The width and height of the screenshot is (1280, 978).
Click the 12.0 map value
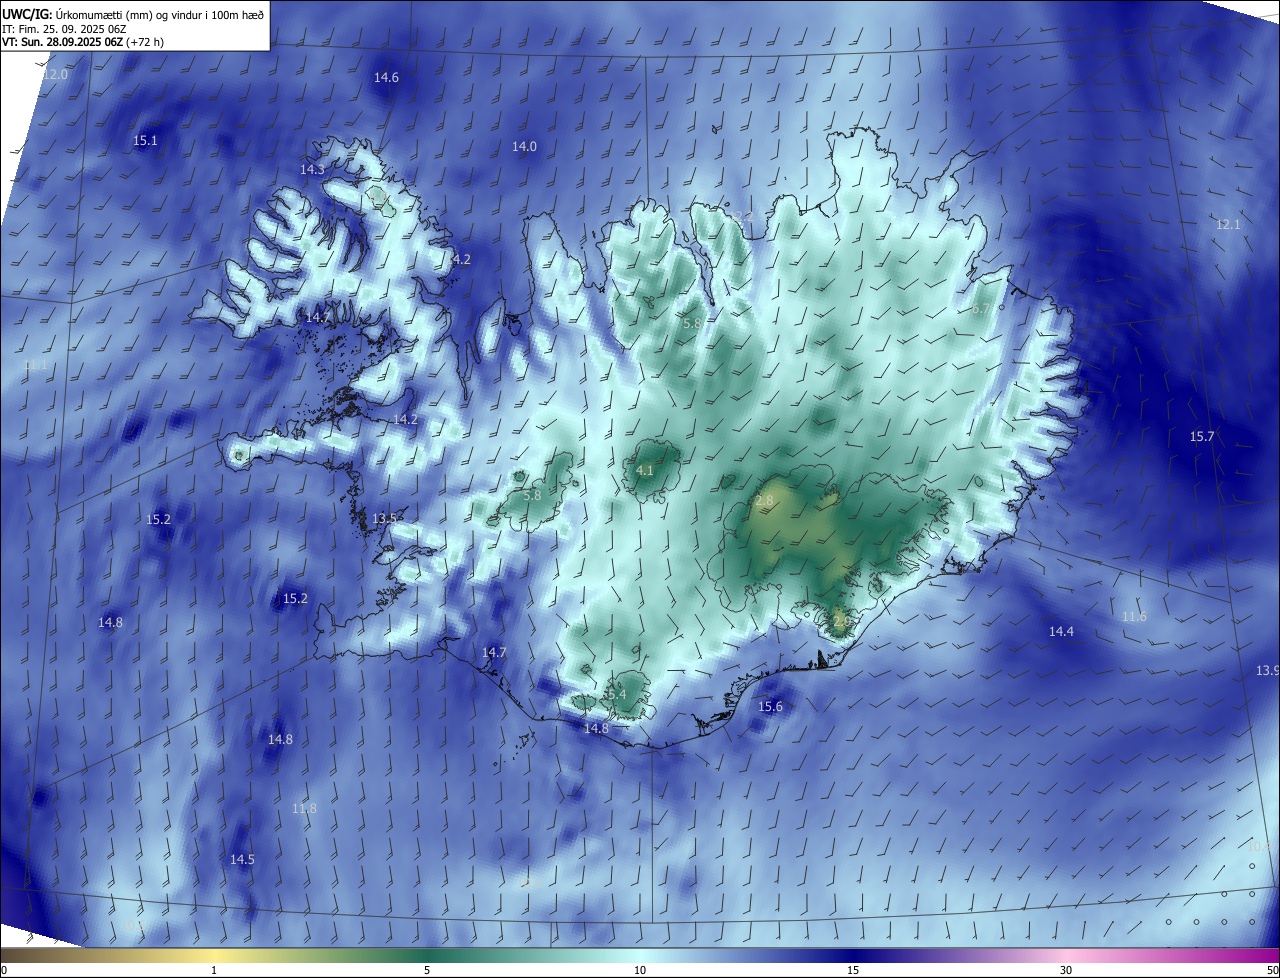coord(55,75)
